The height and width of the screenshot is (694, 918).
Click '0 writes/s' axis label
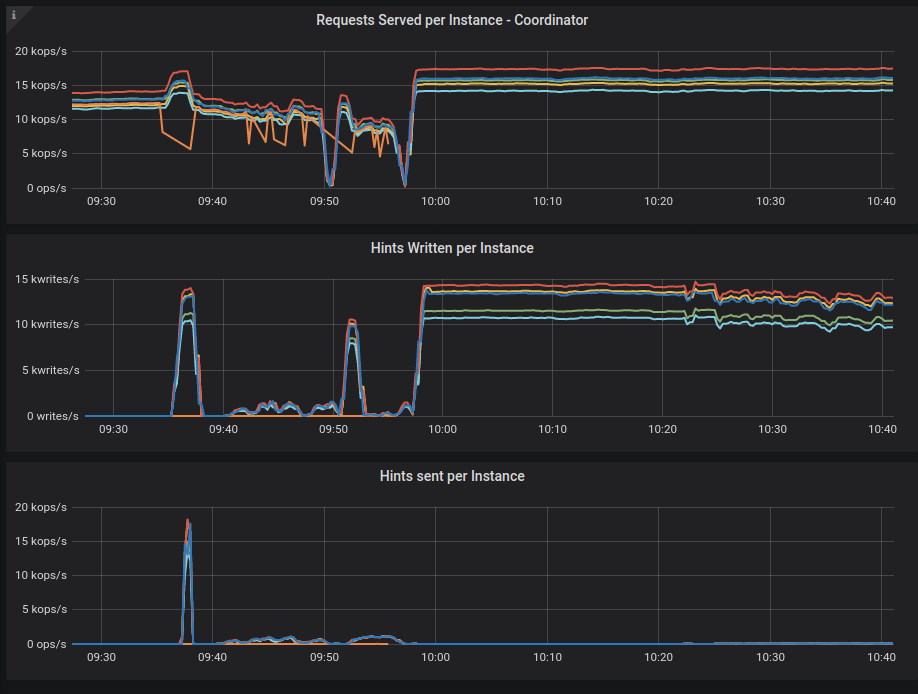[x=53, y=416]
